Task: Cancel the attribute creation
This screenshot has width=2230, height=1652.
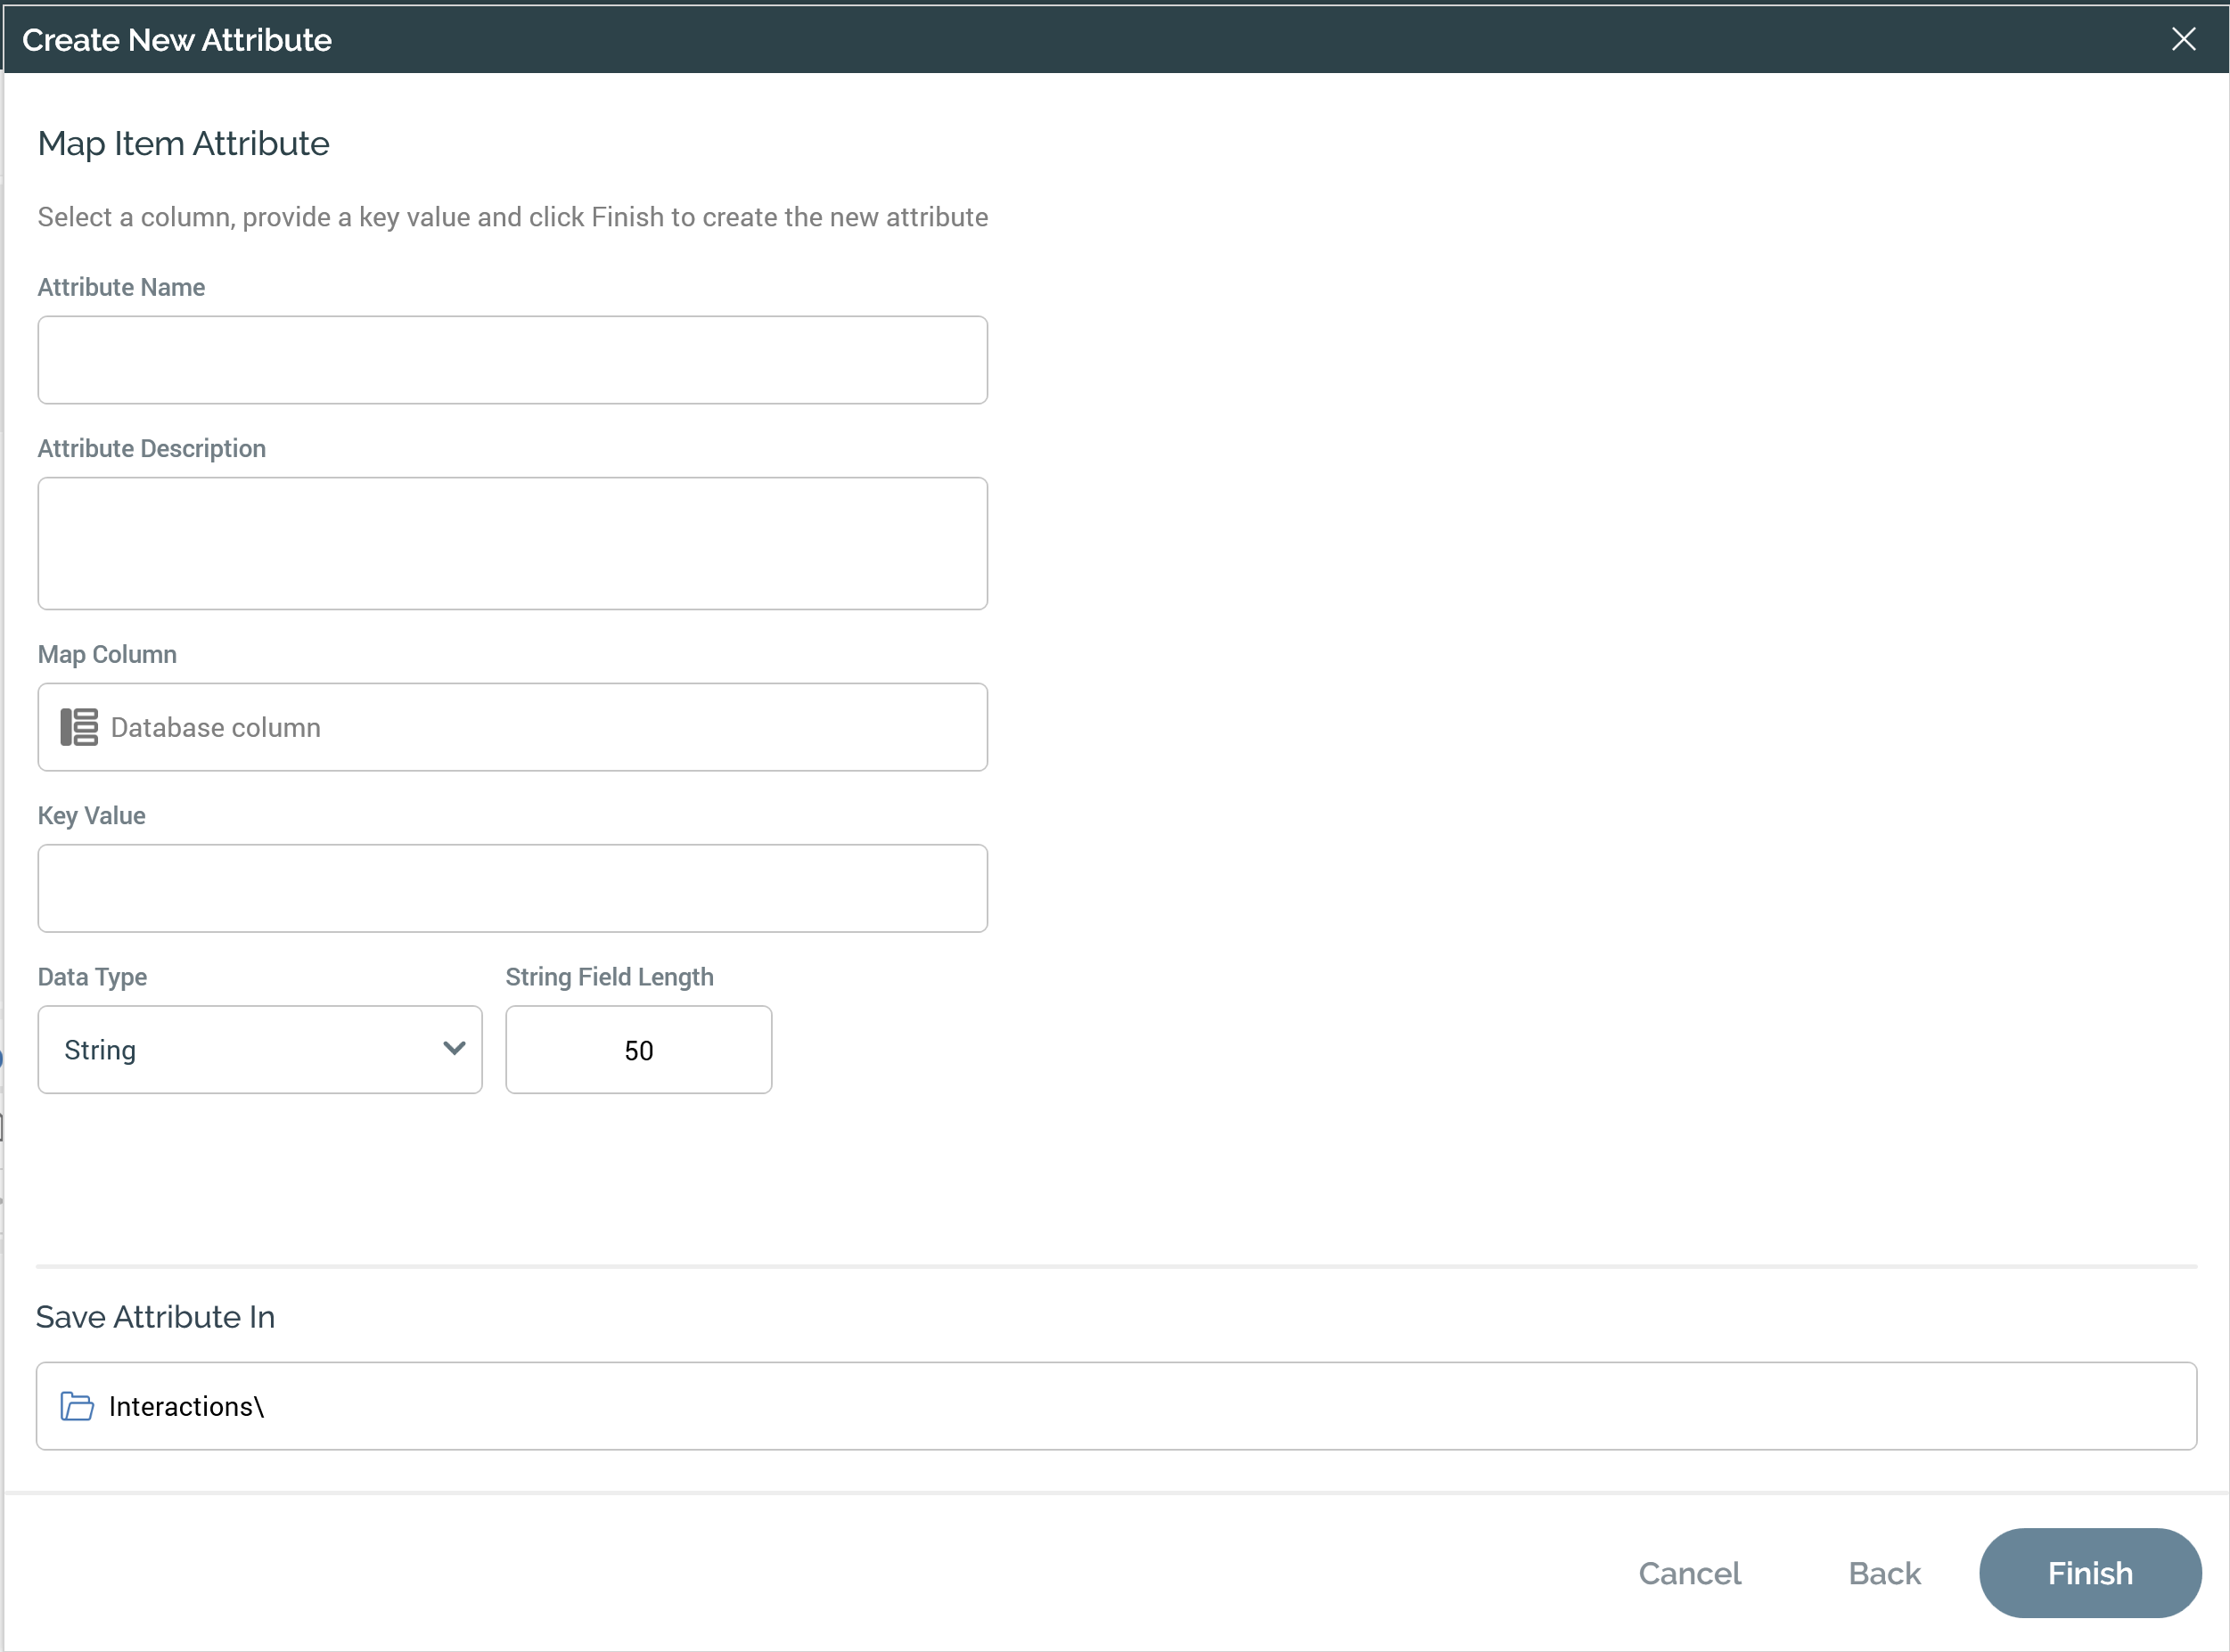Action: (x=1689, y=1573)
